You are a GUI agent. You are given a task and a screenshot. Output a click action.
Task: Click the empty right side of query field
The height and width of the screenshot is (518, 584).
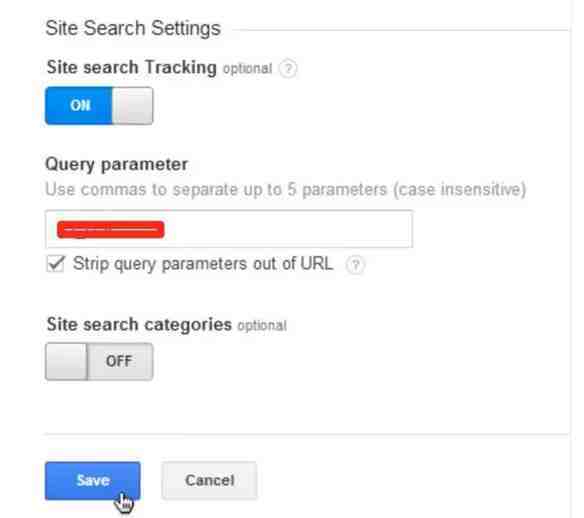point(291,229)
